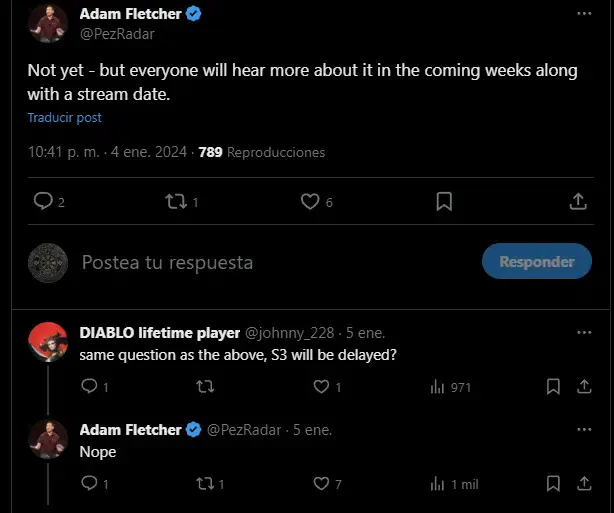View analytics on the Nope reply

(437, 484)
